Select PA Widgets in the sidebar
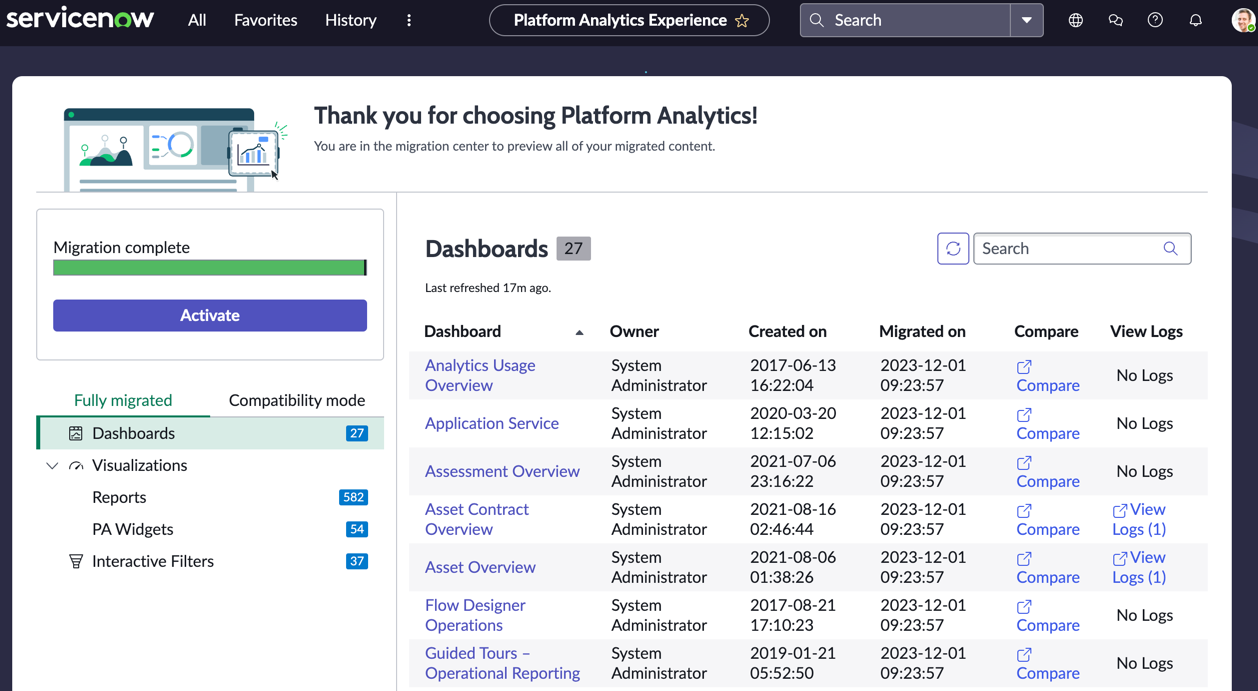 pyautogui.click(x=133, y=529)
